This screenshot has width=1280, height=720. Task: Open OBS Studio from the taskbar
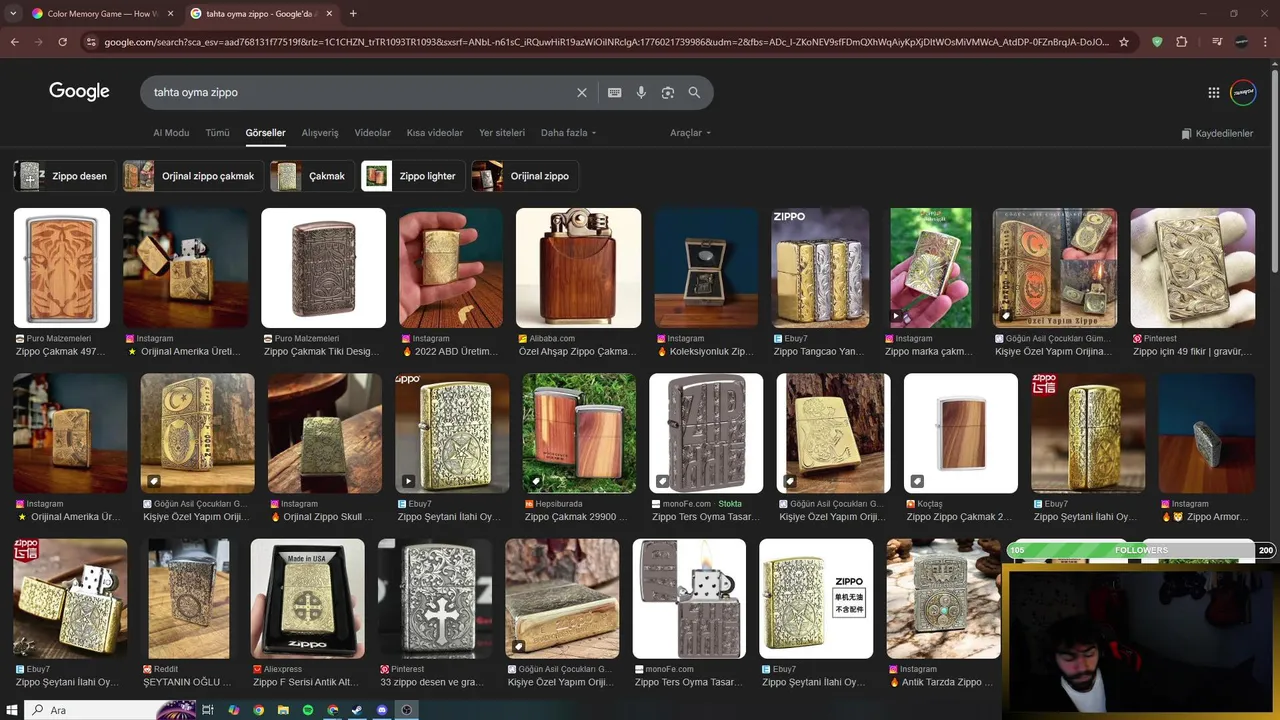click(407, 710)
